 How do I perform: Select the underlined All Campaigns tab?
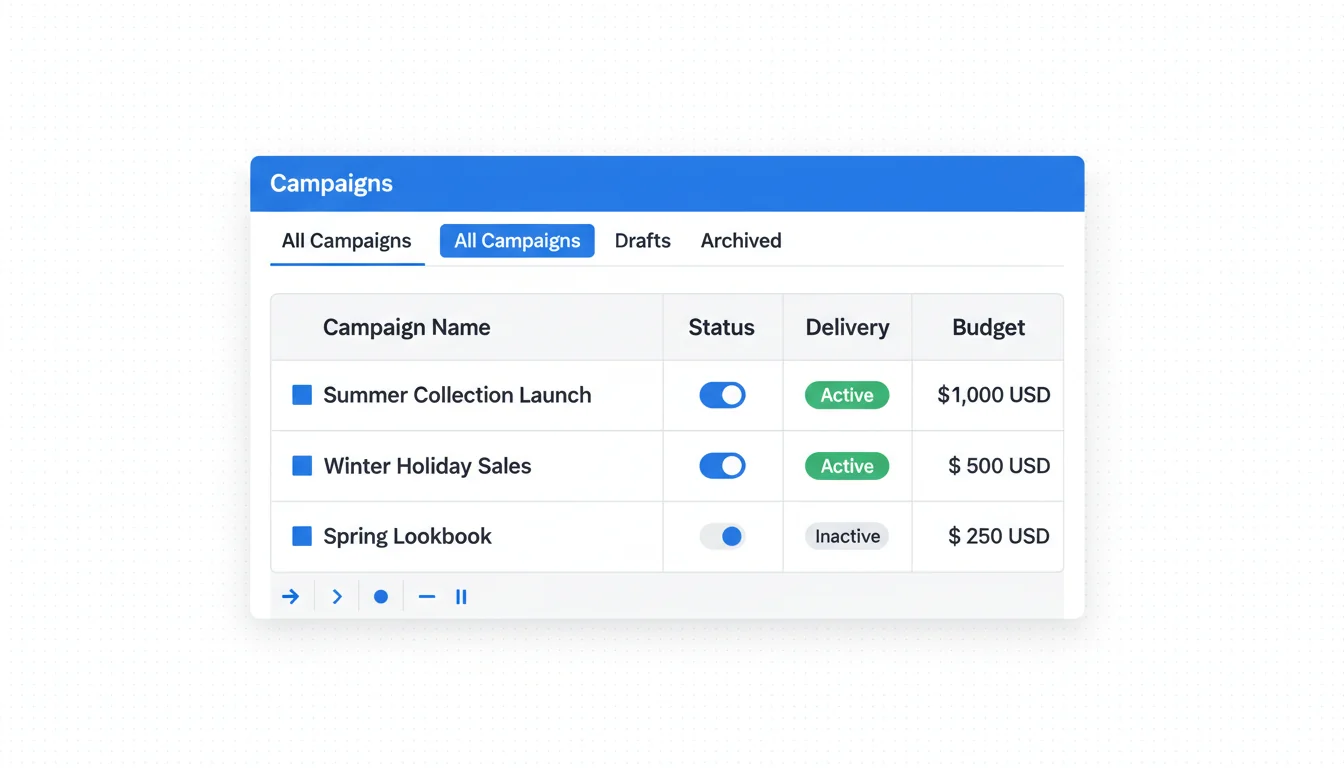click(346, 241)
